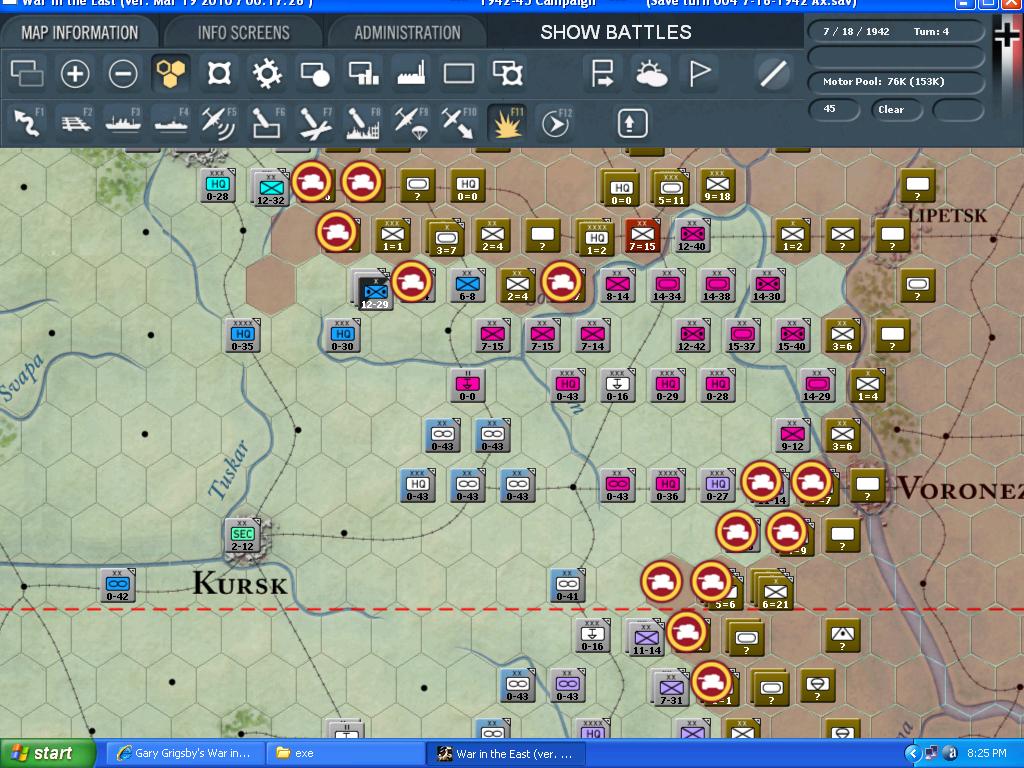This screenshot has height=768, width=1024.
Task: Select F5 air reconnaissance mode
Action: pyautogui.click(x=219, y=123)
